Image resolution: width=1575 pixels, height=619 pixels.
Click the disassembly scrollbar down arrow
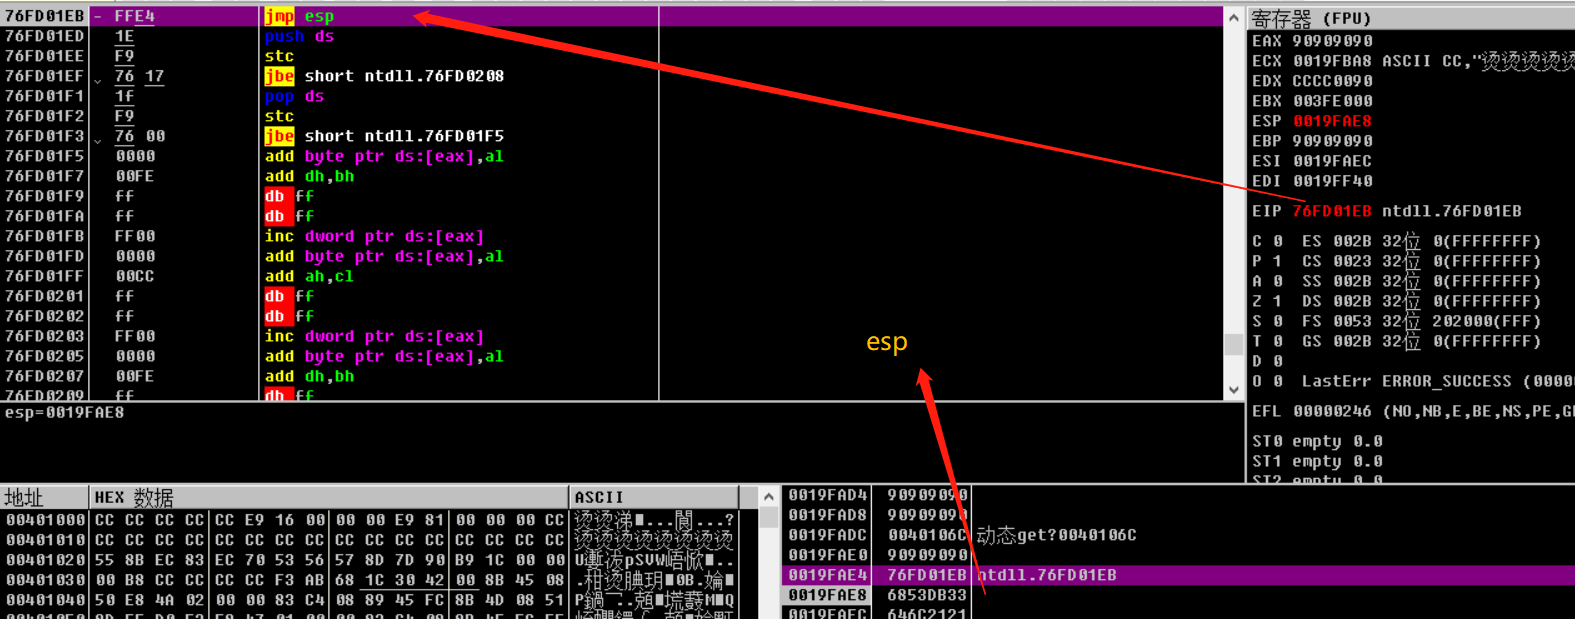[x=1234, y=389]
